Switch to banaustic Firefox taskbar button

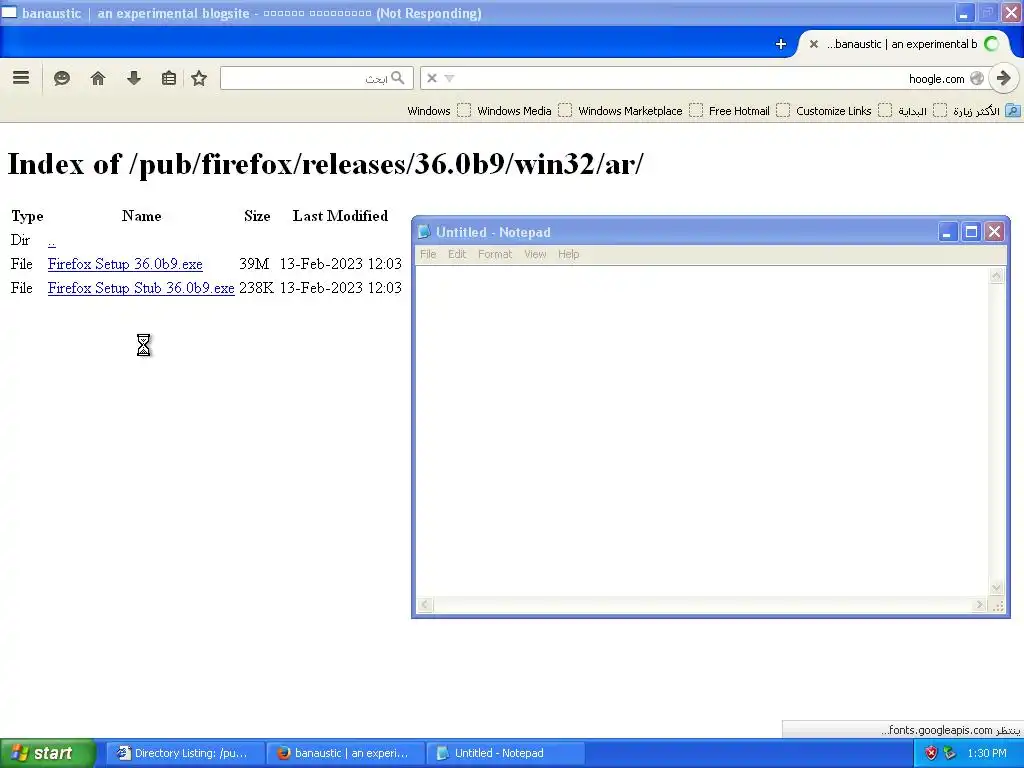point(346,753)
